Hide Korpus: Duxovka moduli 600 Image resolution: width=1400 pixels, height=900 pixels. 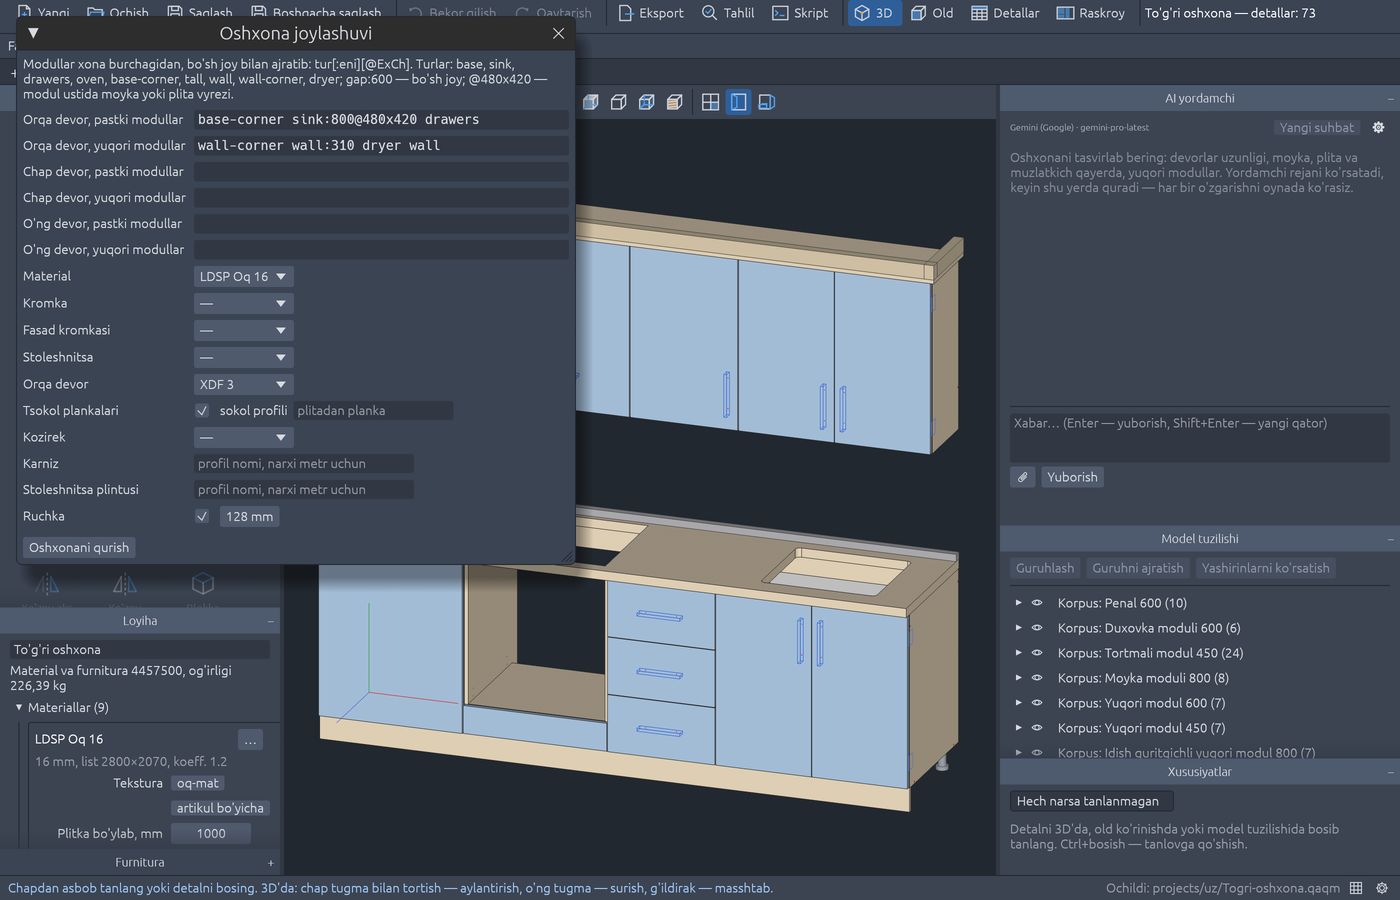[x=1037, y=628]
